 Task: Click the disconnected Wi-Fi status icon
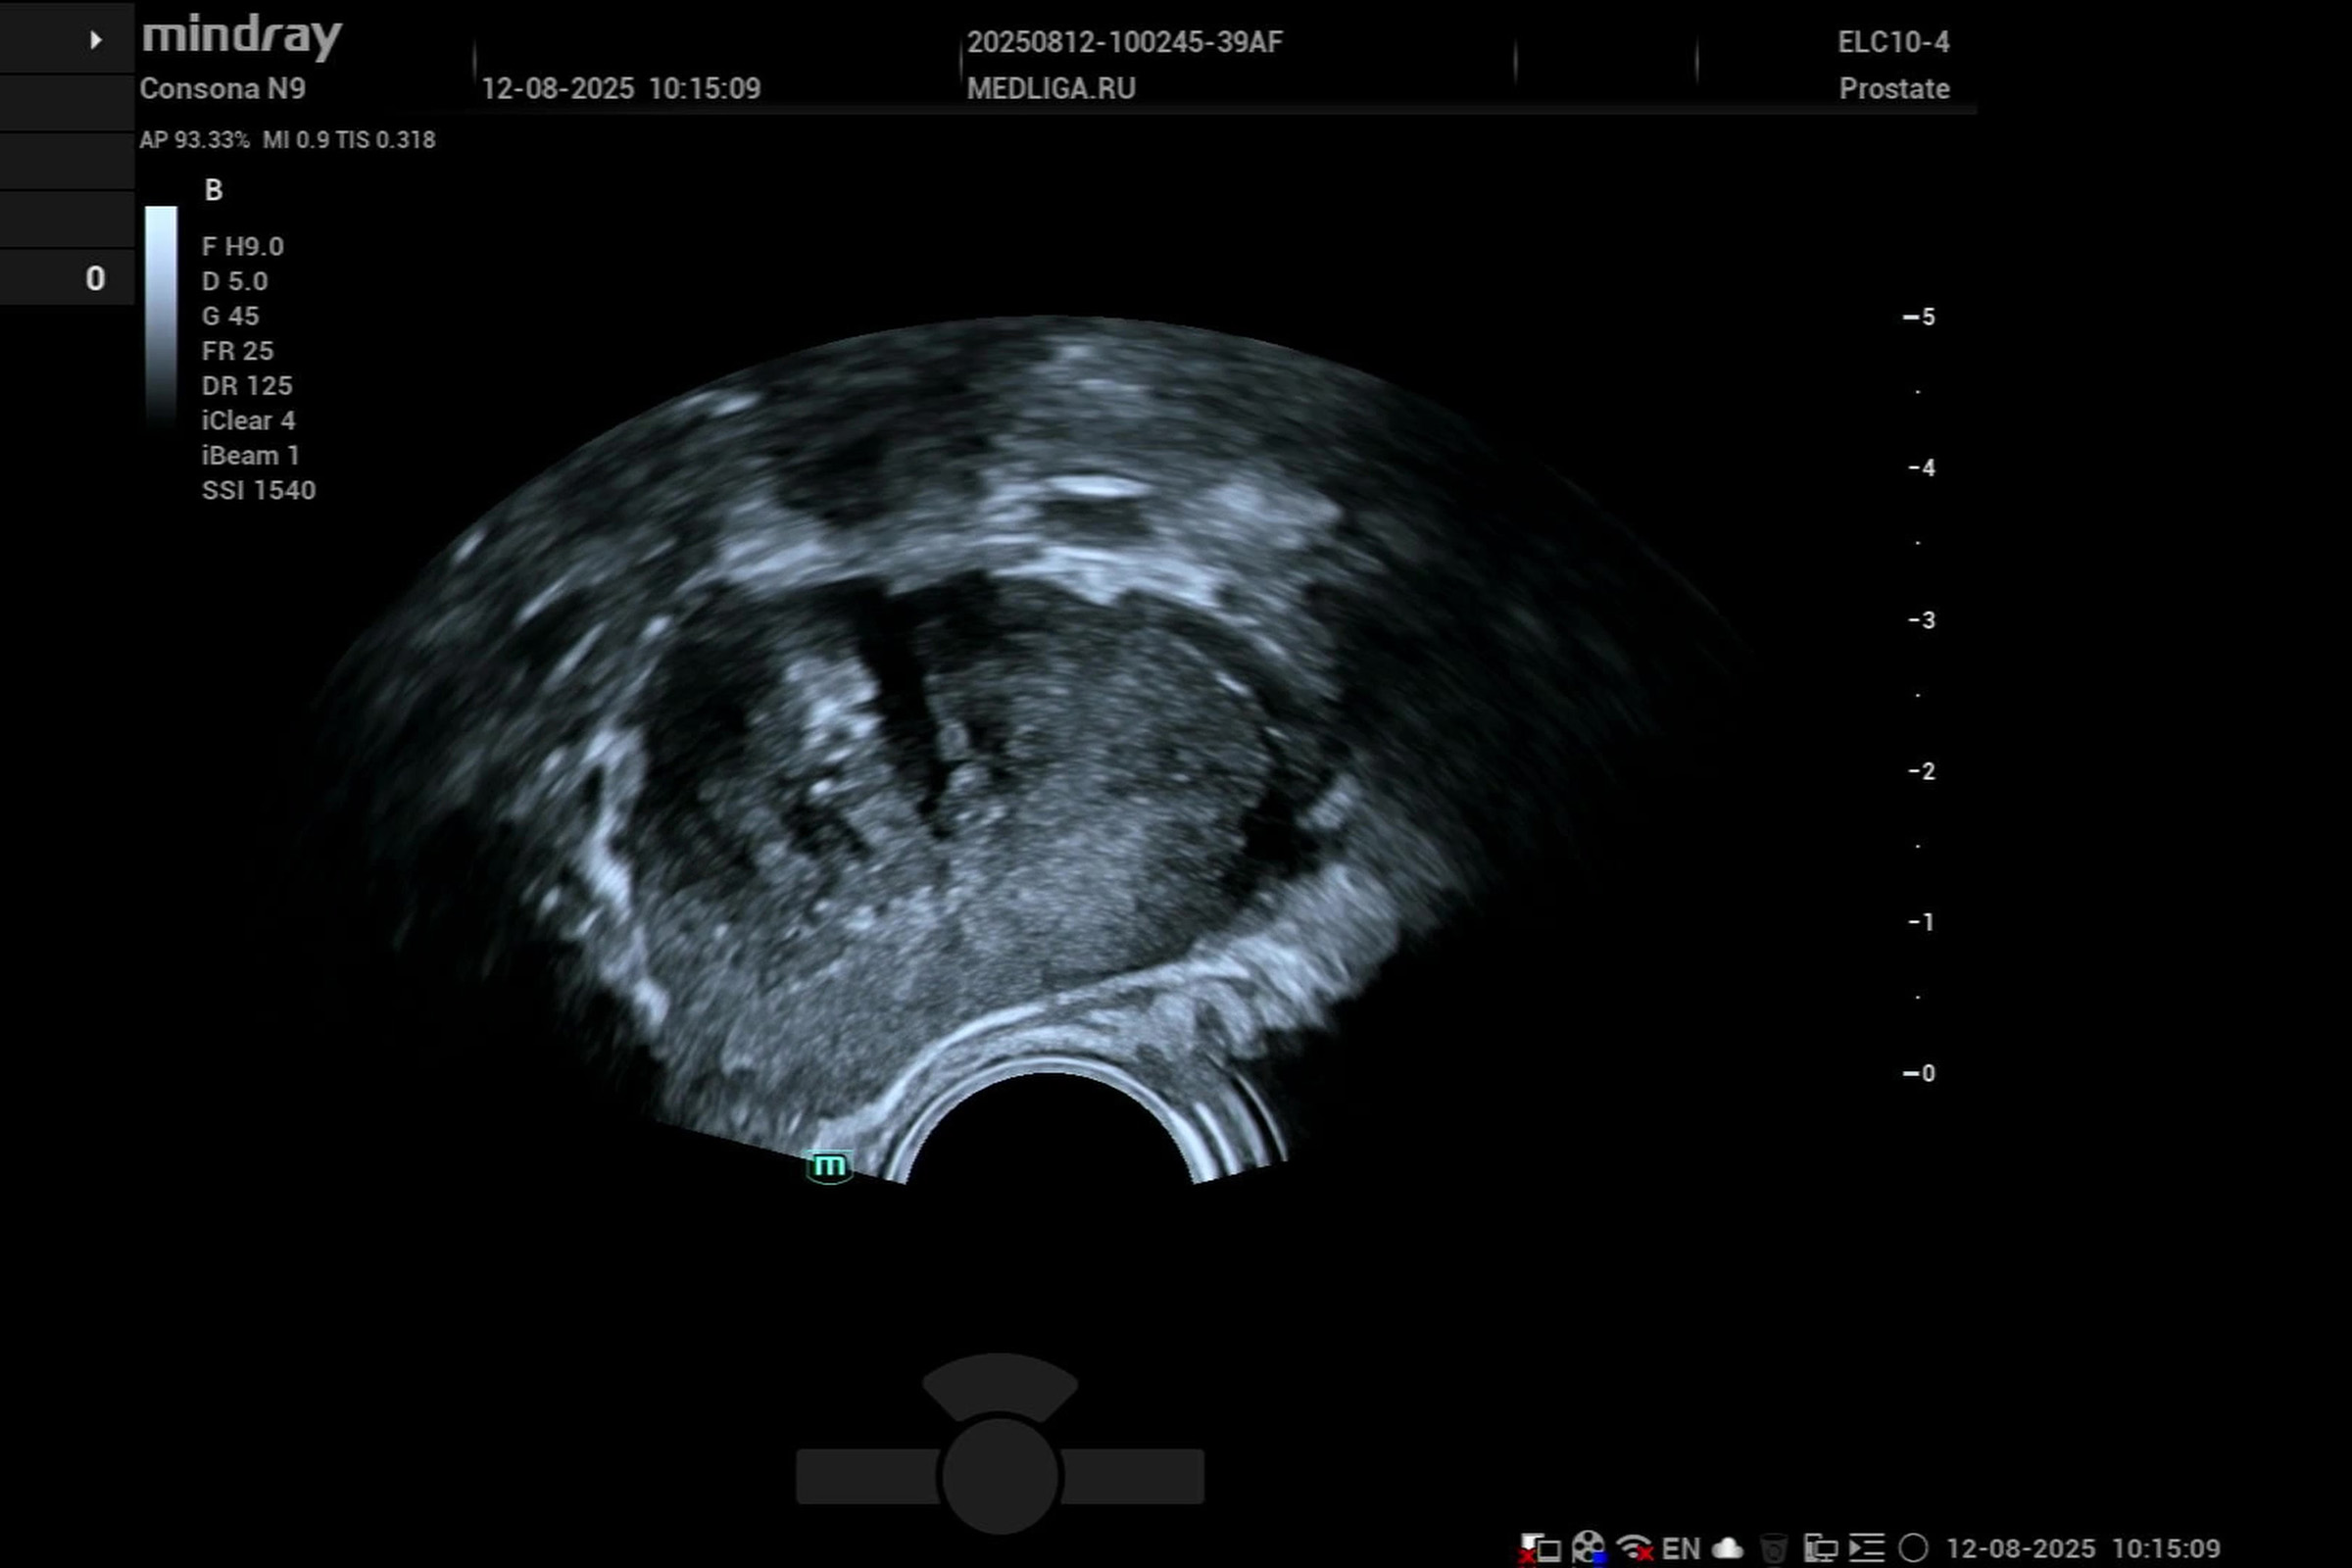[1634, 1548]
